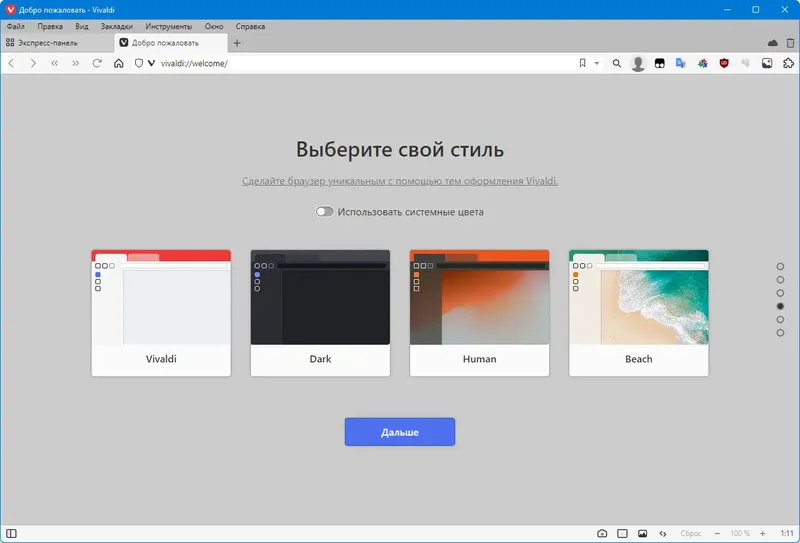
Task: Toggle tab tiling in the status bar
Action: (x=622, y=533)
